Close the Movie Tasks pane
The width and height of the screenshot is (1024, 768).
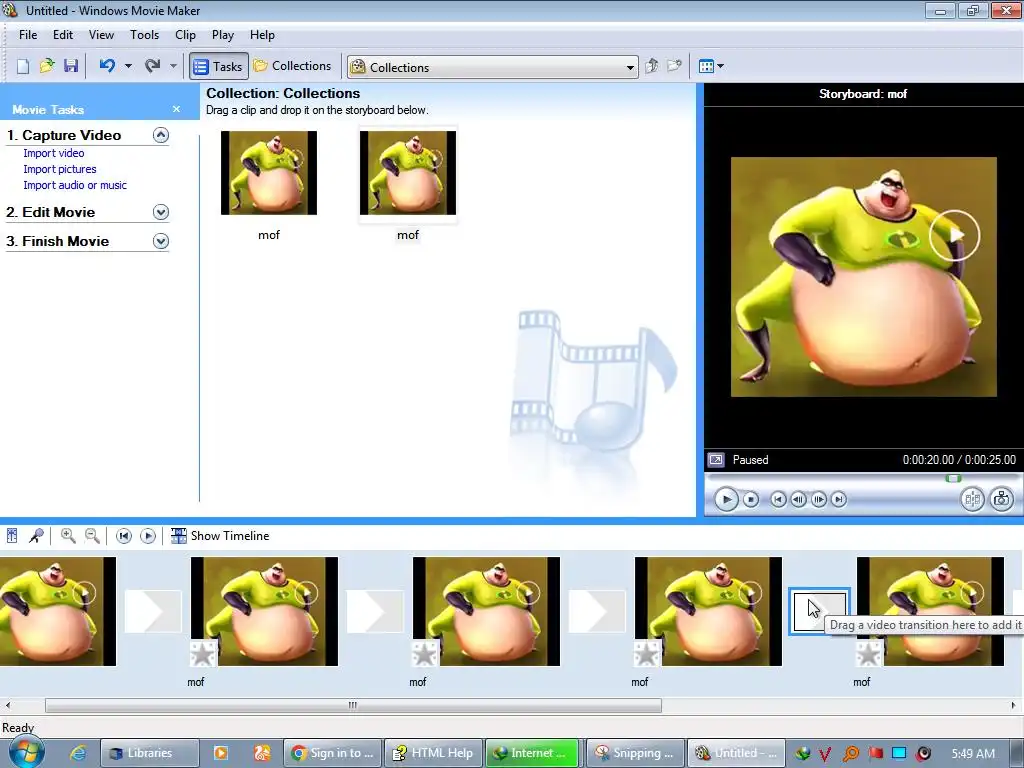tap(176, 109)
